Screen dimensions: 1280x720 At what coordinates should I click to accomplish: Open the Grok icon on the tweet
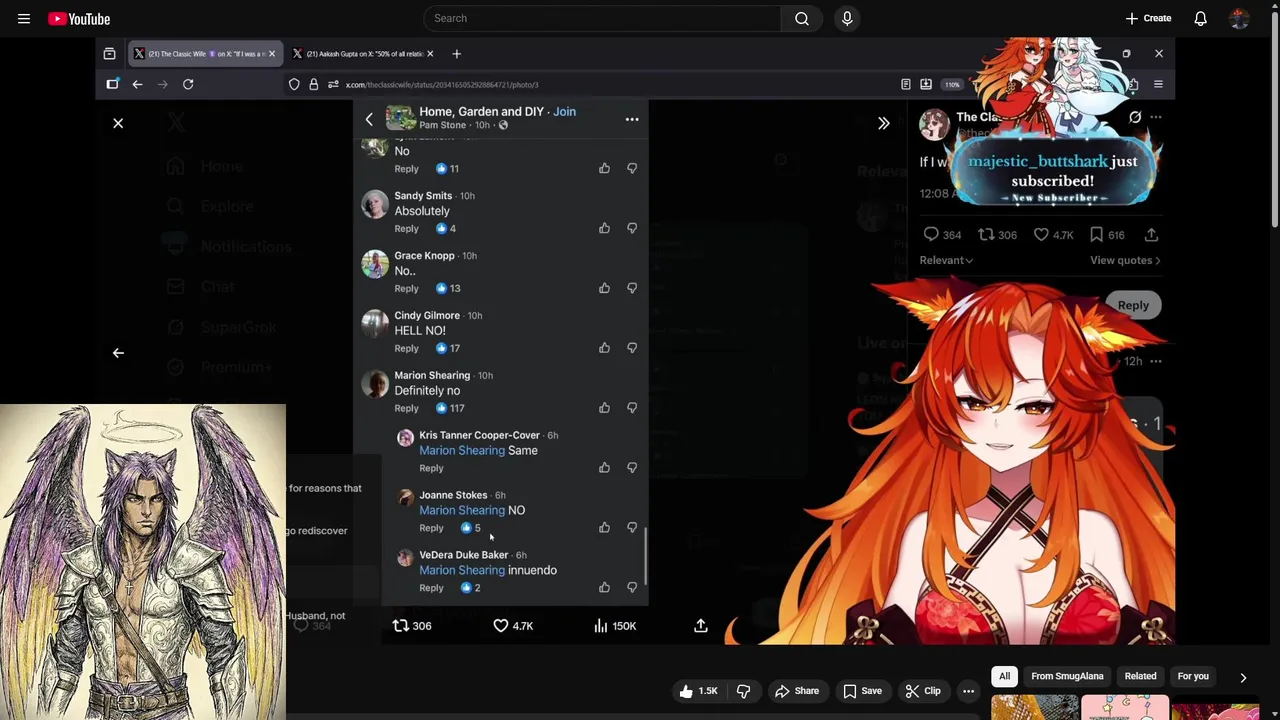coord(1135,117)
